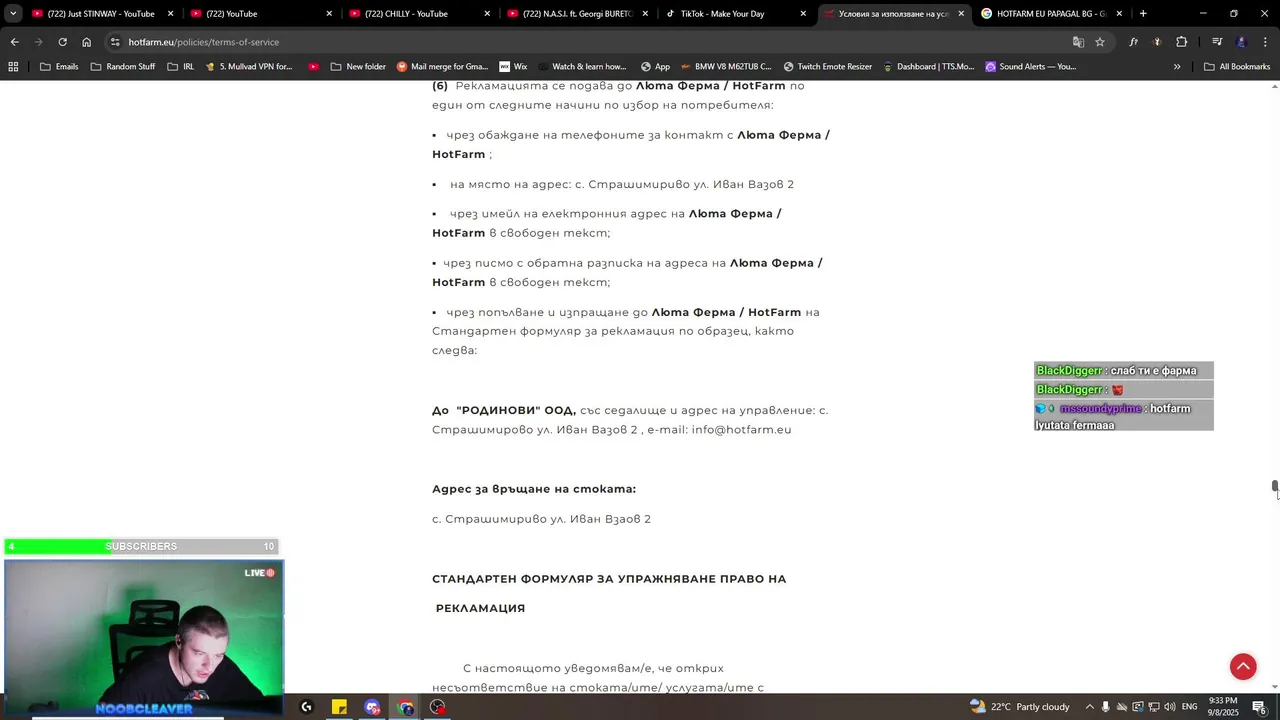Image resolution: width=1280 pixels, height=720 pixels.
Task: Open the Random Stuff bookmark folder
Action: tap(123, 67)
